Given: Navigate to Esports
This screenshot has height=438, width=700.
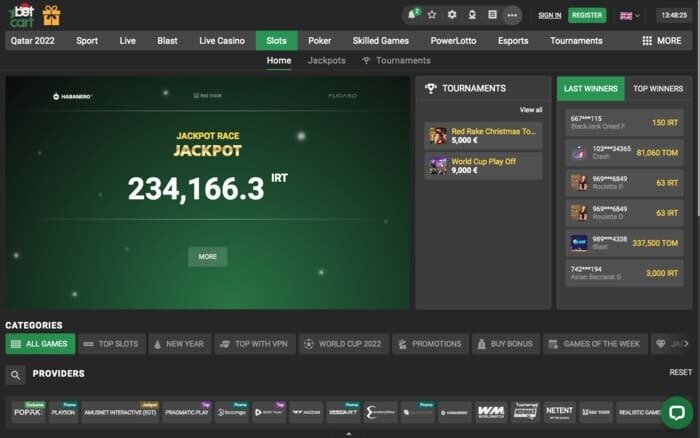Looking at the screenshot, I should [x=513, y=41].
